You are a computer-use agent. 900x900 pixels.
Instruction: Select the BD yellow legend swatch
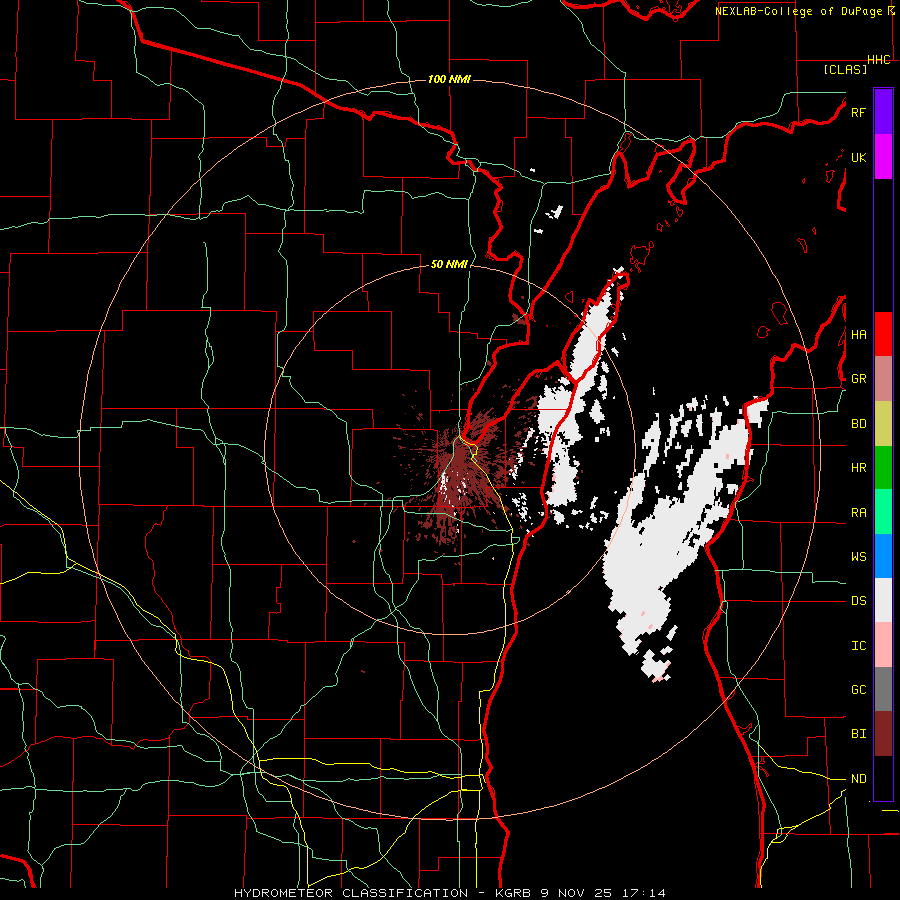coord(883,423)
